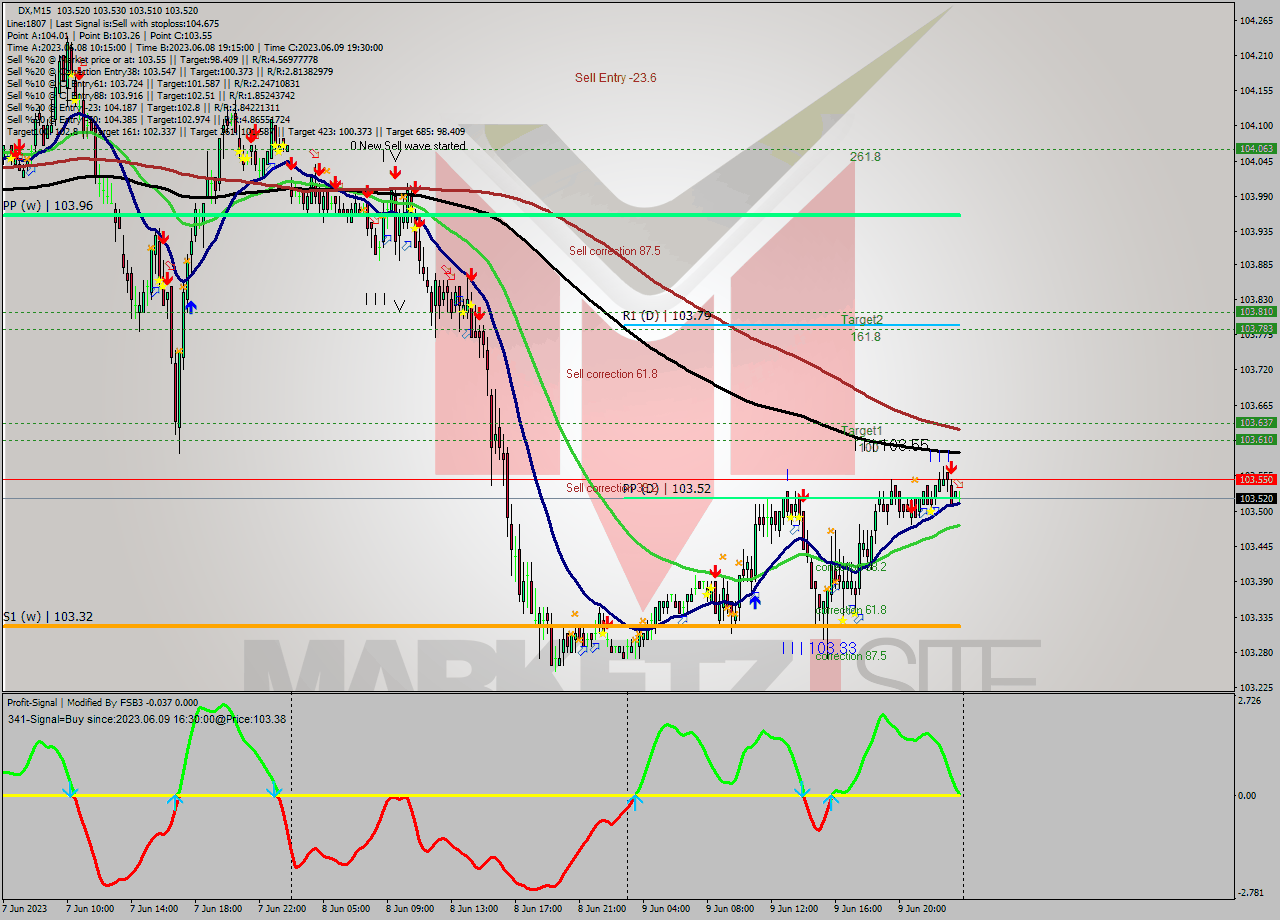Click the green 104.063 price tag on axis
Screen dimensions: 1280x920
point(1256,148)
